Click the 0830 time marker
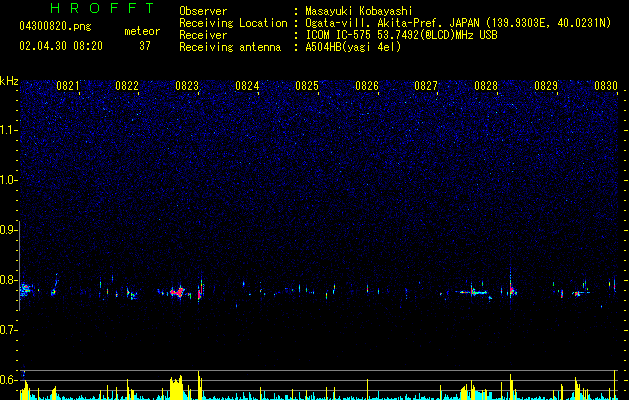Viewport: 629px width, 400px height. 606,86
